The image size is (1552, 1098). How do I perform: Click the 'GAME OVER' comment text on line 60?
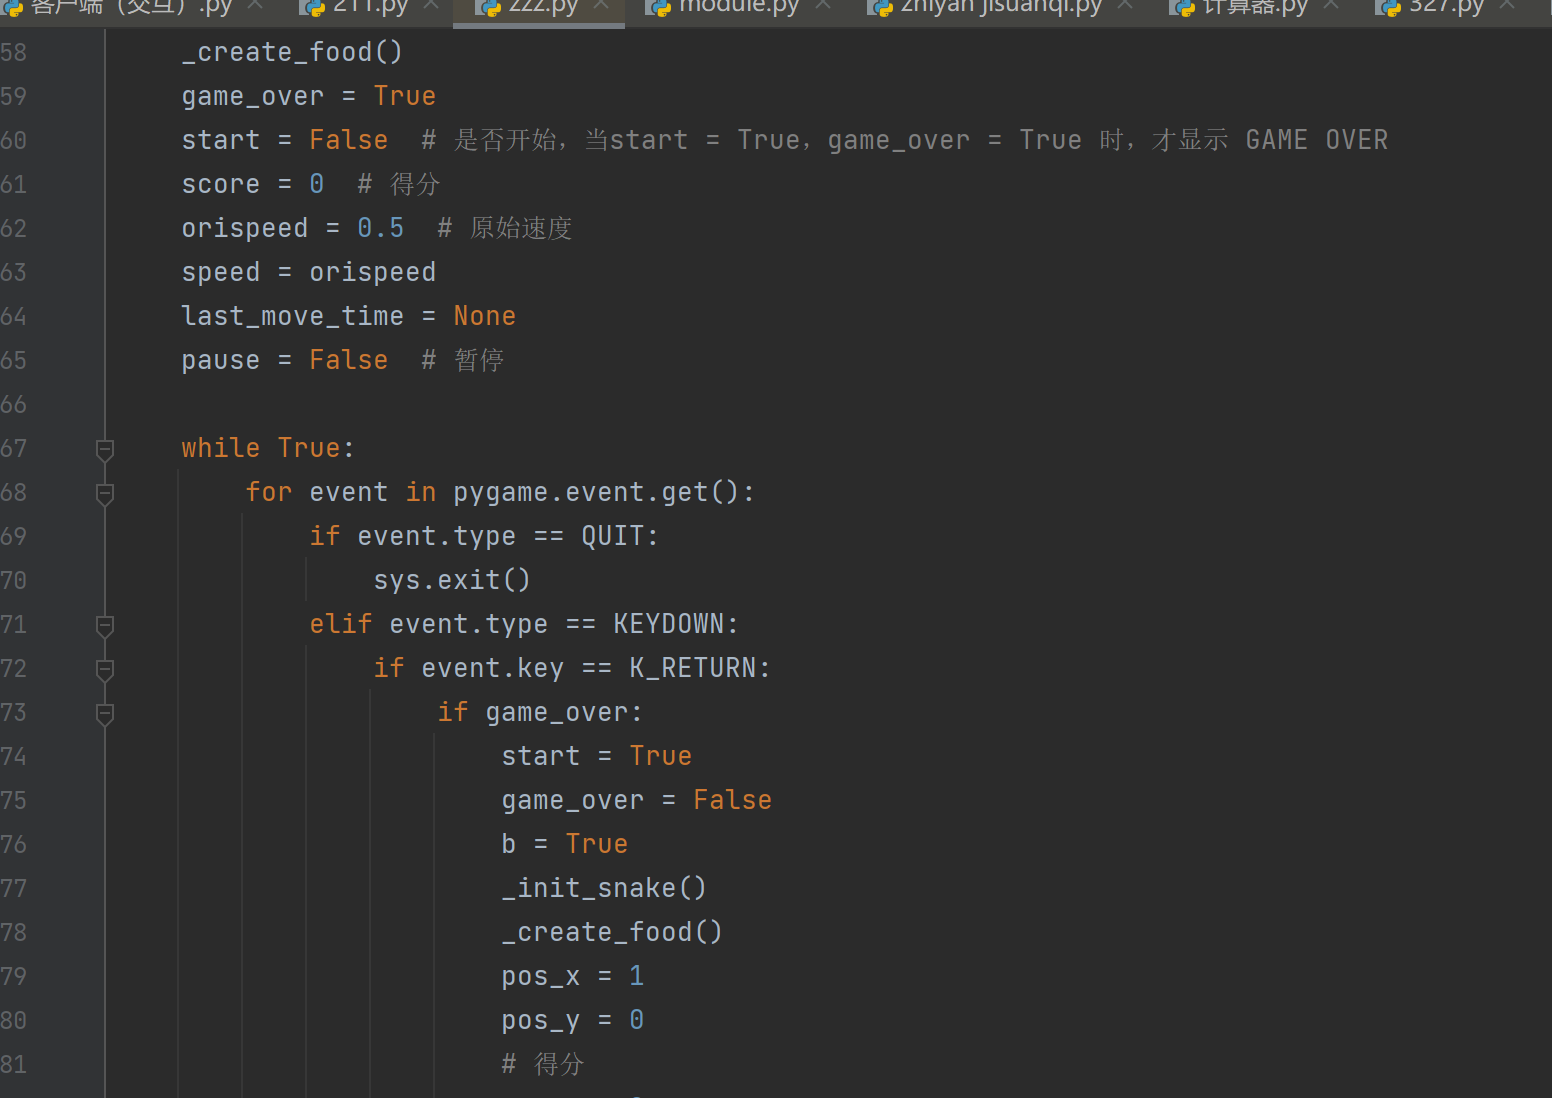pyautogui.click(x=1316, y=140)
